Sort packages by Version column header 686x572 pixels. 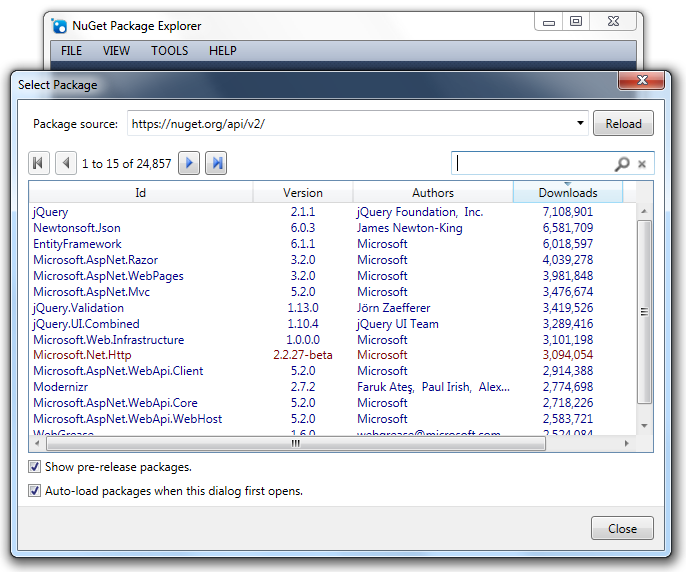pos(302,193)
